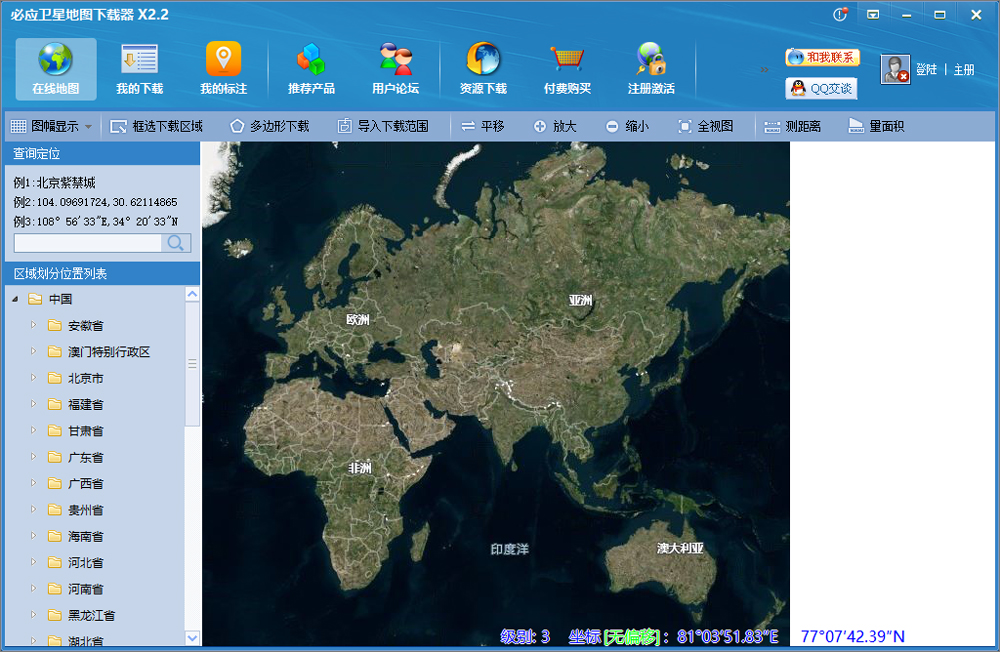This screenshot has width=1000, height=652.
Task: Open 我的标注 map markers
Action: (x=223, y=68)
